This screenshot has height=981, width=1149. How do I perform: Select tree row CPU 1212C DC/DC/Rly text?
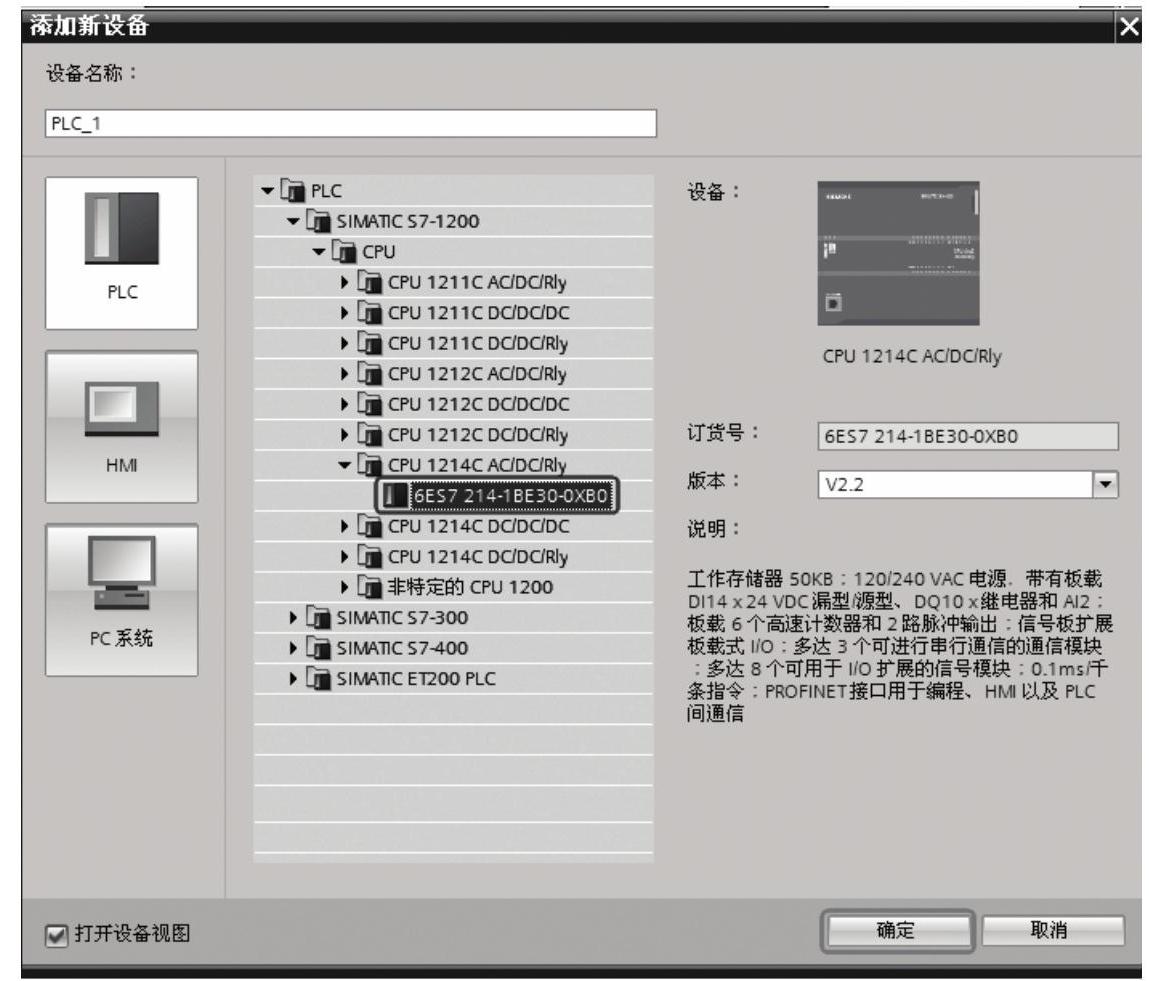point(478,435)
